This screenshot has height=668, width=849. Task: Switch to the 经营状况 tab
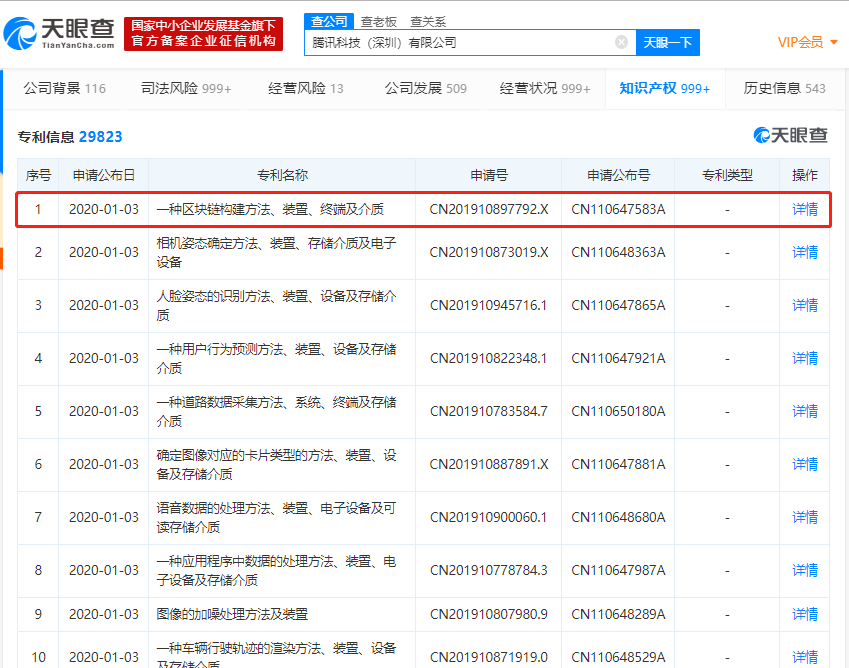click(545, 88)
